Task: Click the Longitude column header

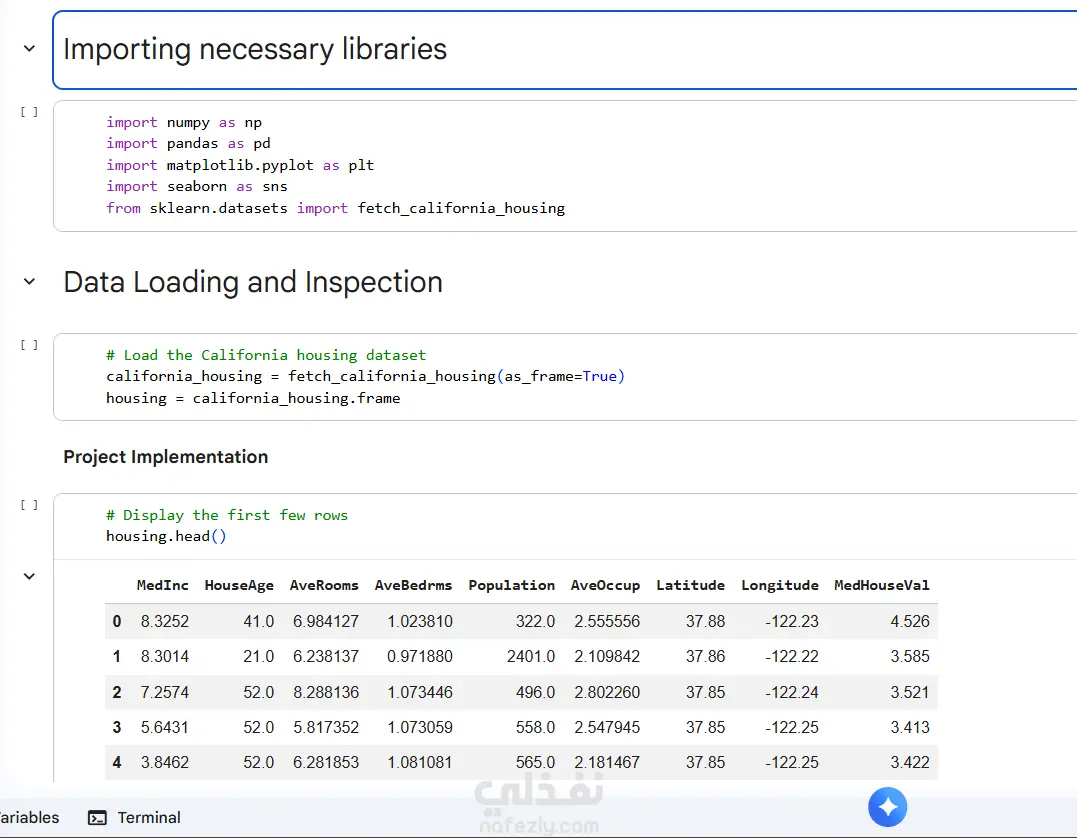Action: point(780,585)
